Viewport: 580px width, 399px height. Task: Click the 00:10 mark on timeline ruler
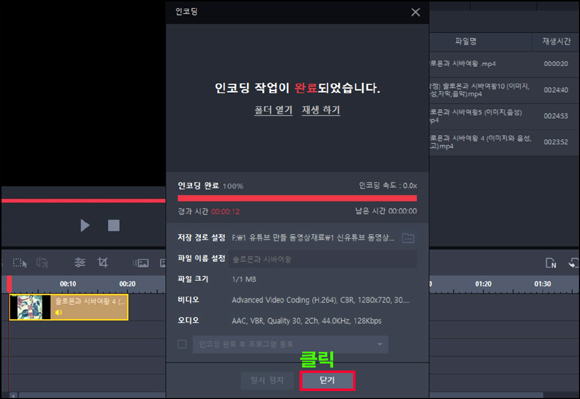[68, 284]
